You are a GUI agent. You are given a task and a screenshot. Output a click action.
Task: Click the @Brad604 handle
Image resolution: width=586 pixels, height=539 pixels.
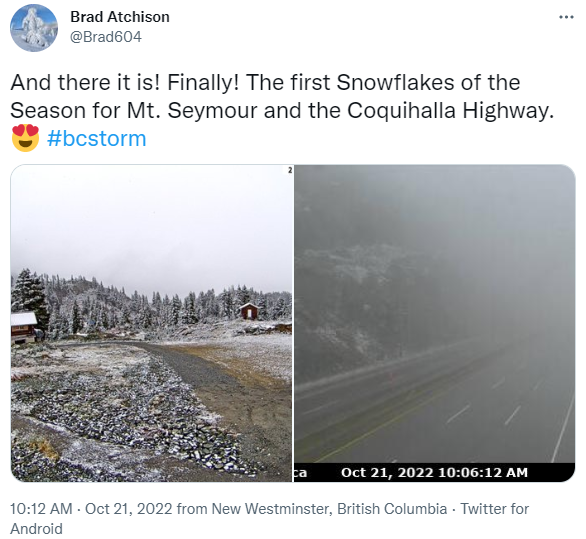click(x=106, y=37)
